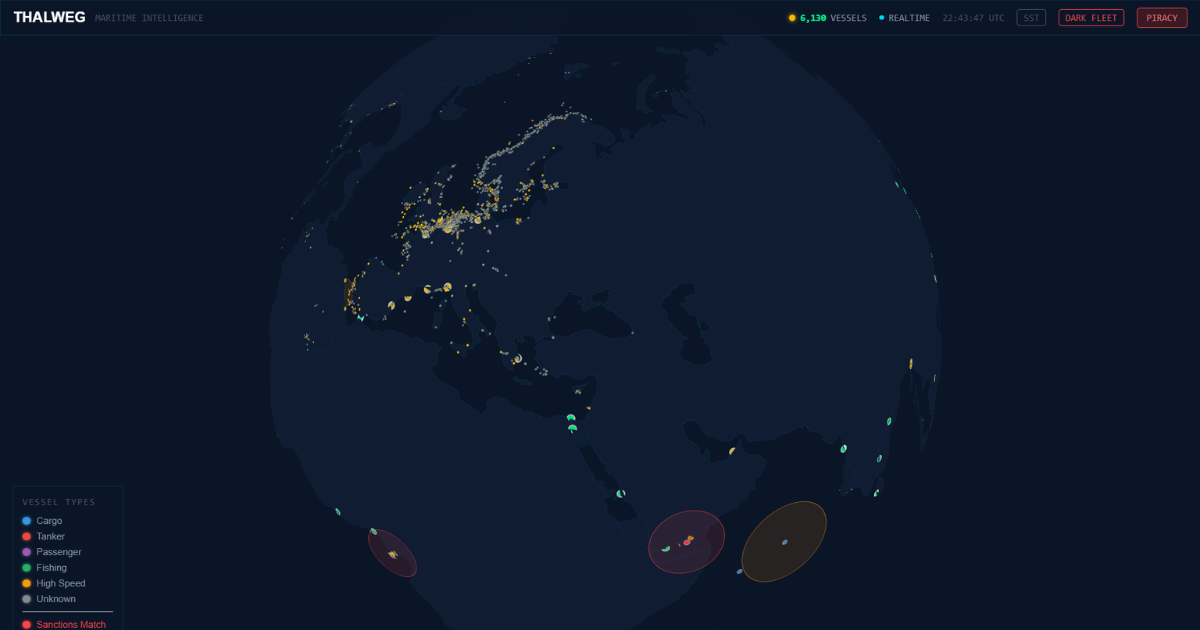Screen dimensions: 1200x630
Task: Select High Speed in the legend
Action: (x=52, y=583)
